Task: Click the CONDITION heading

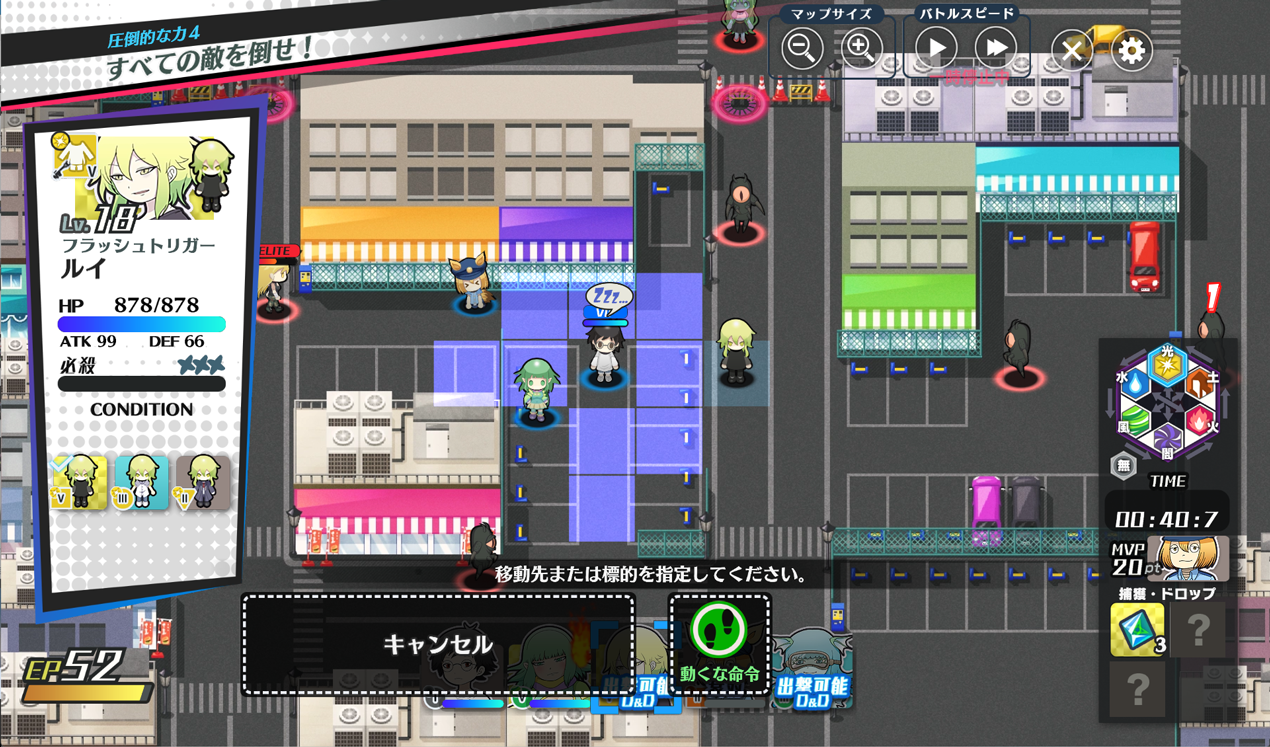Action: (141, 410)
